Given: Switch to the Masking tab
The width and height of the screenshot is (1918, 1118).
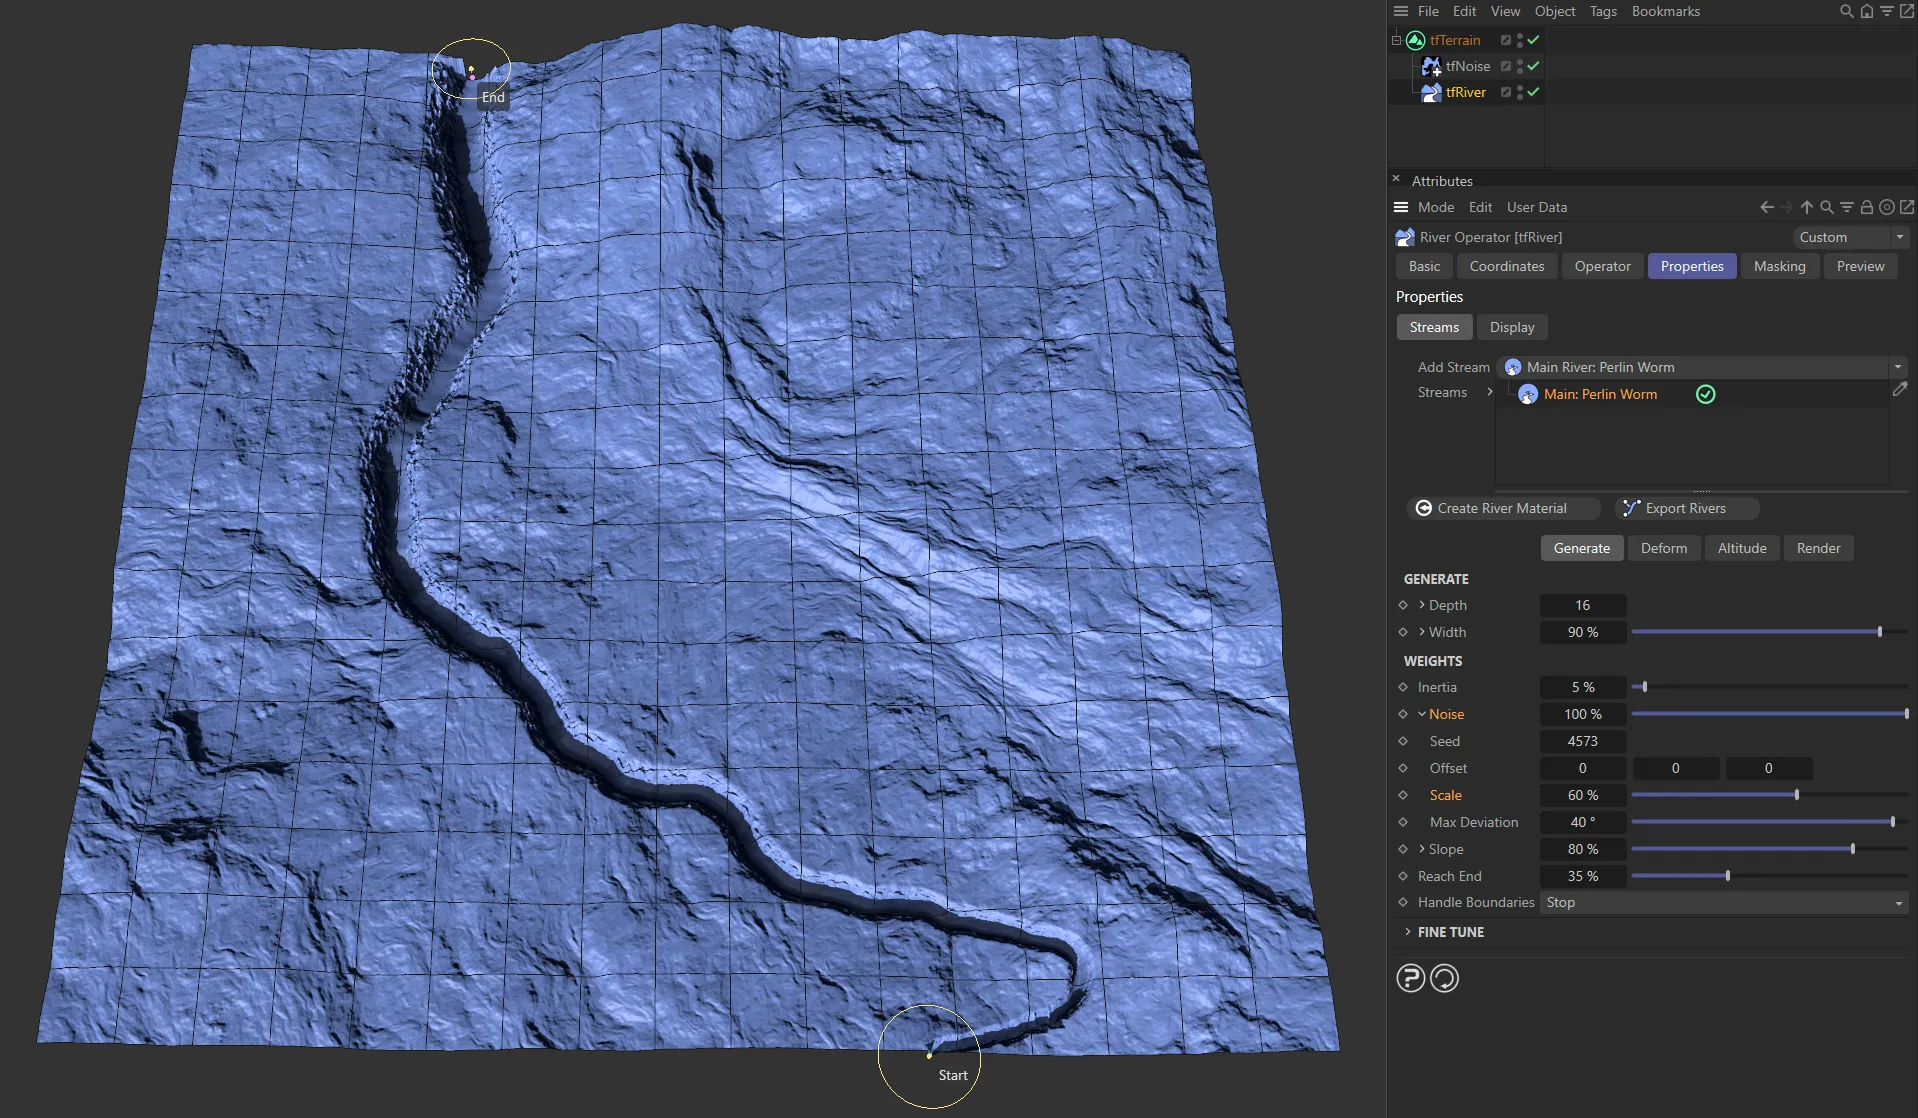Looking at the screenshot, I should click(1780, 266).
